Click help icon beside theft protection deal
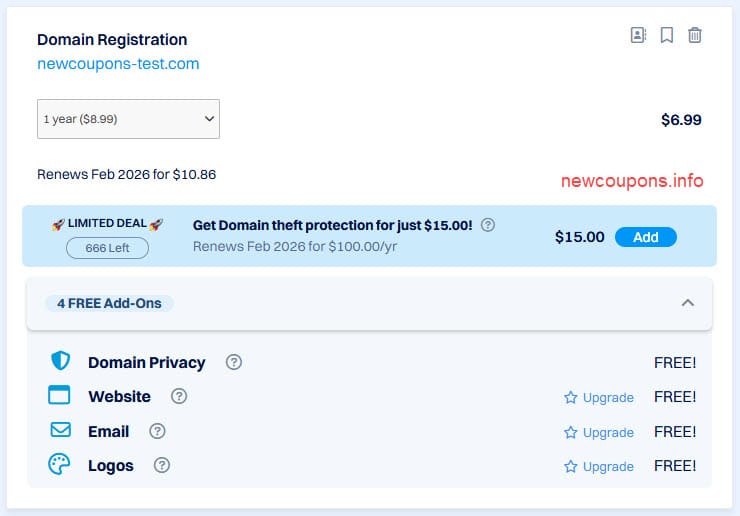Screen dimensions: 740x516 [488, 225]
